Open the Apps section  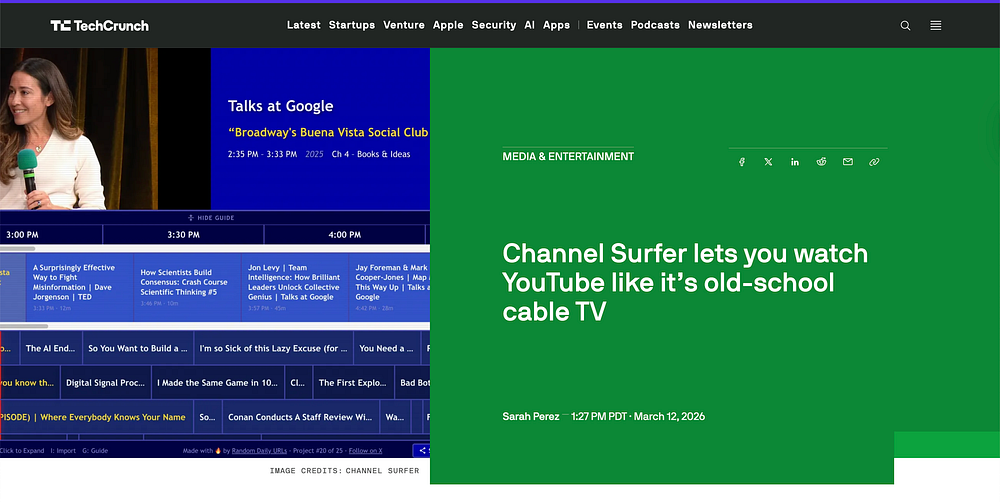556,25
